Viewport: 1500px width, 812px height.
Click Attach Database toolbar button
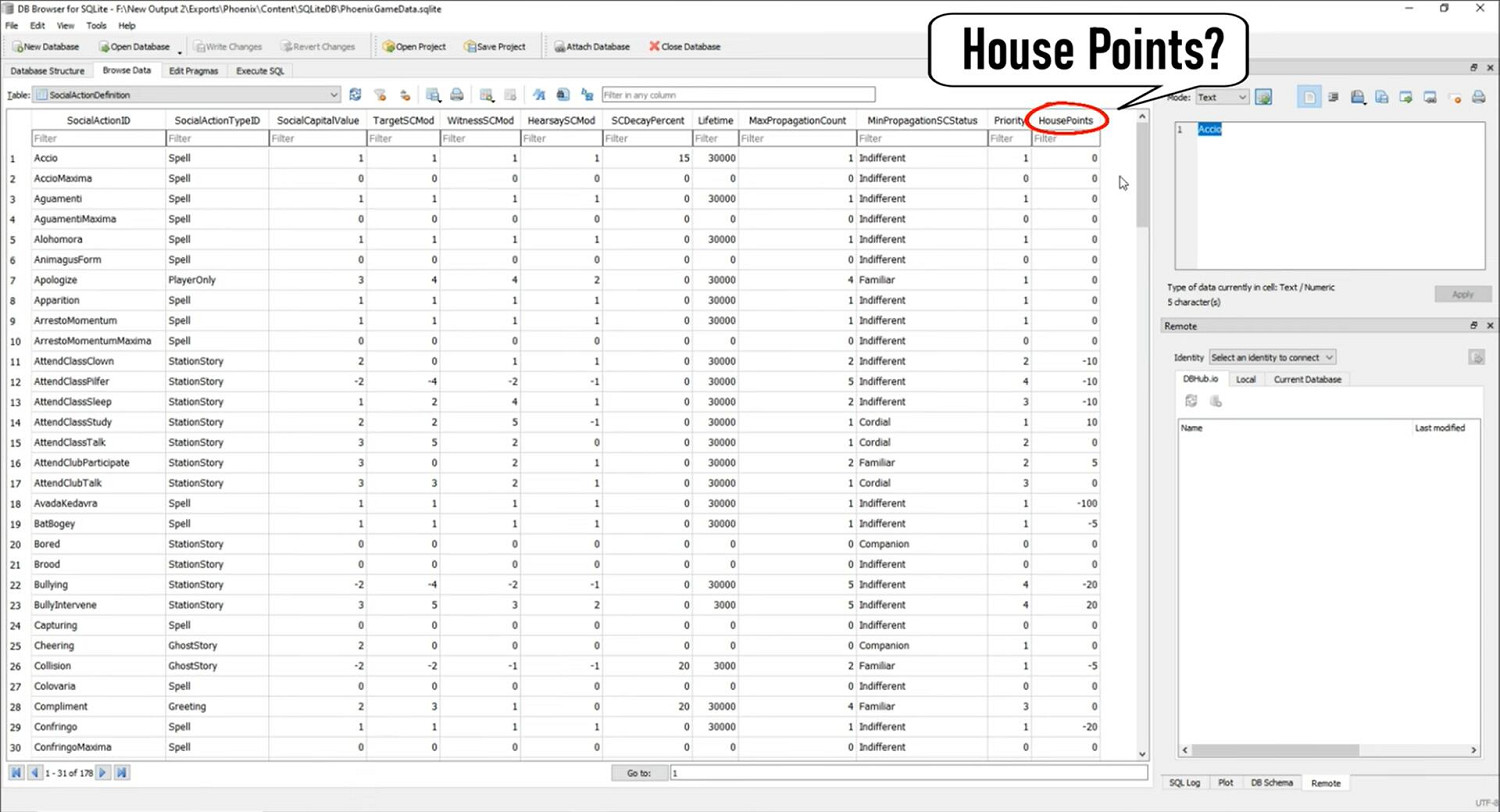point(590,46)
